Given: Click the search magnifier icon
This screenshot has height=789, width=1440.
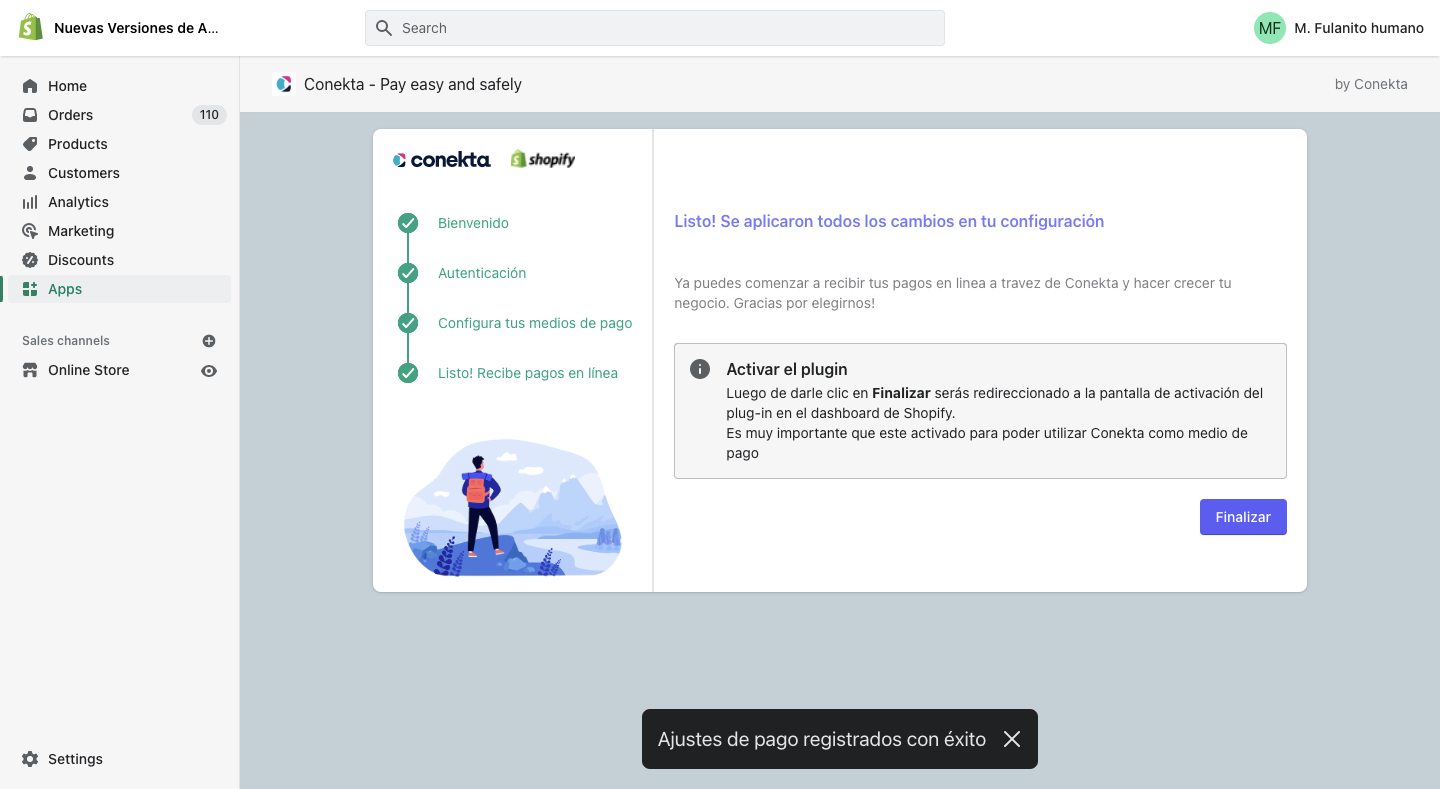Looking at the screenshot, I should tap(384, 28).
